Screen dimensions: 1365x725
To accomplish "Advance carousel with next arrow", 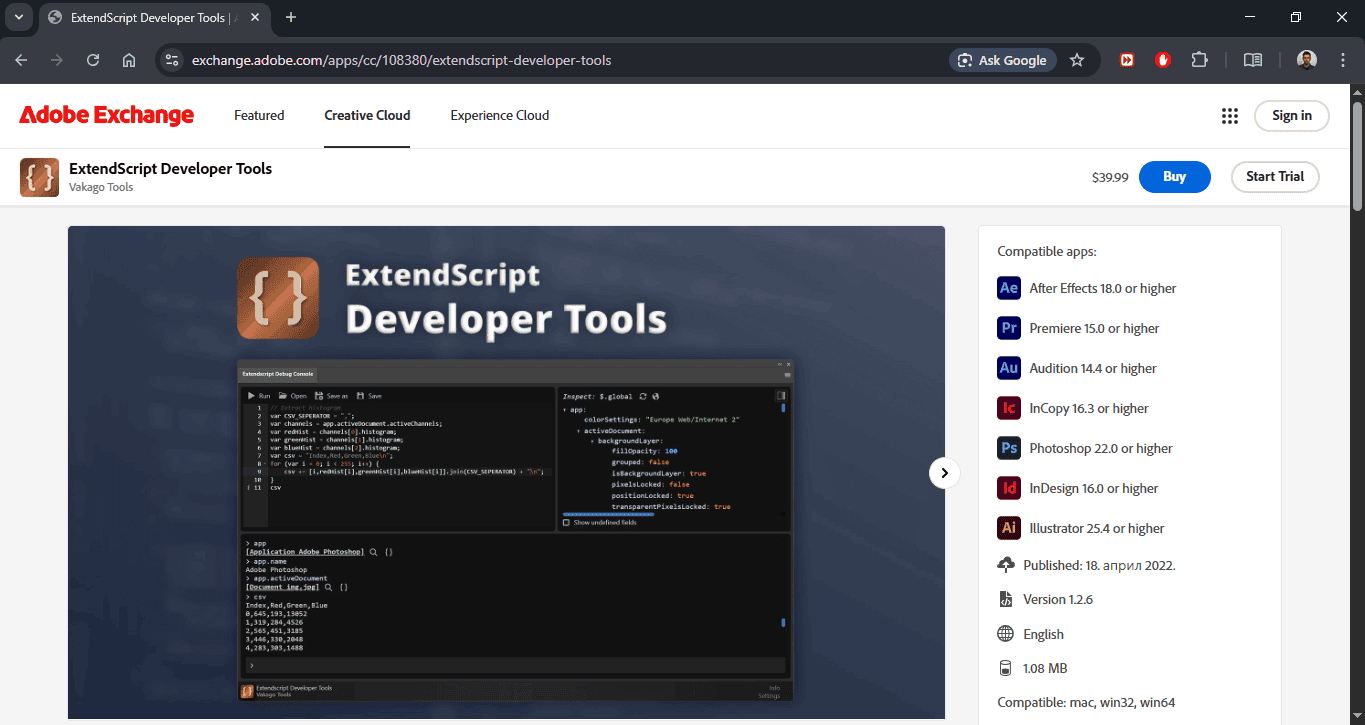I will (944, 473).
